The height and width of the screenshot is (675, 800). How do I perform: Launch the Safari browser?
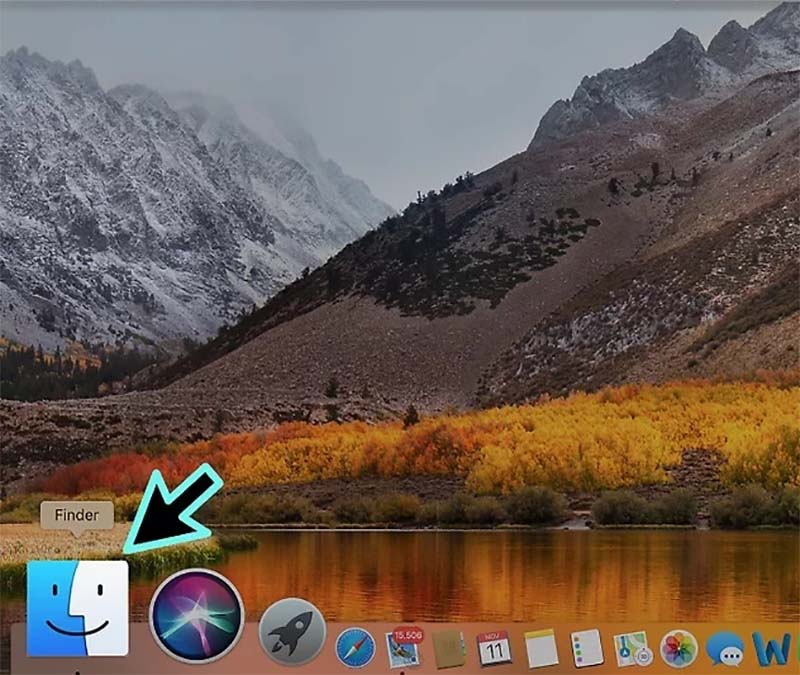pyautogui.click(x=357, y=646)
